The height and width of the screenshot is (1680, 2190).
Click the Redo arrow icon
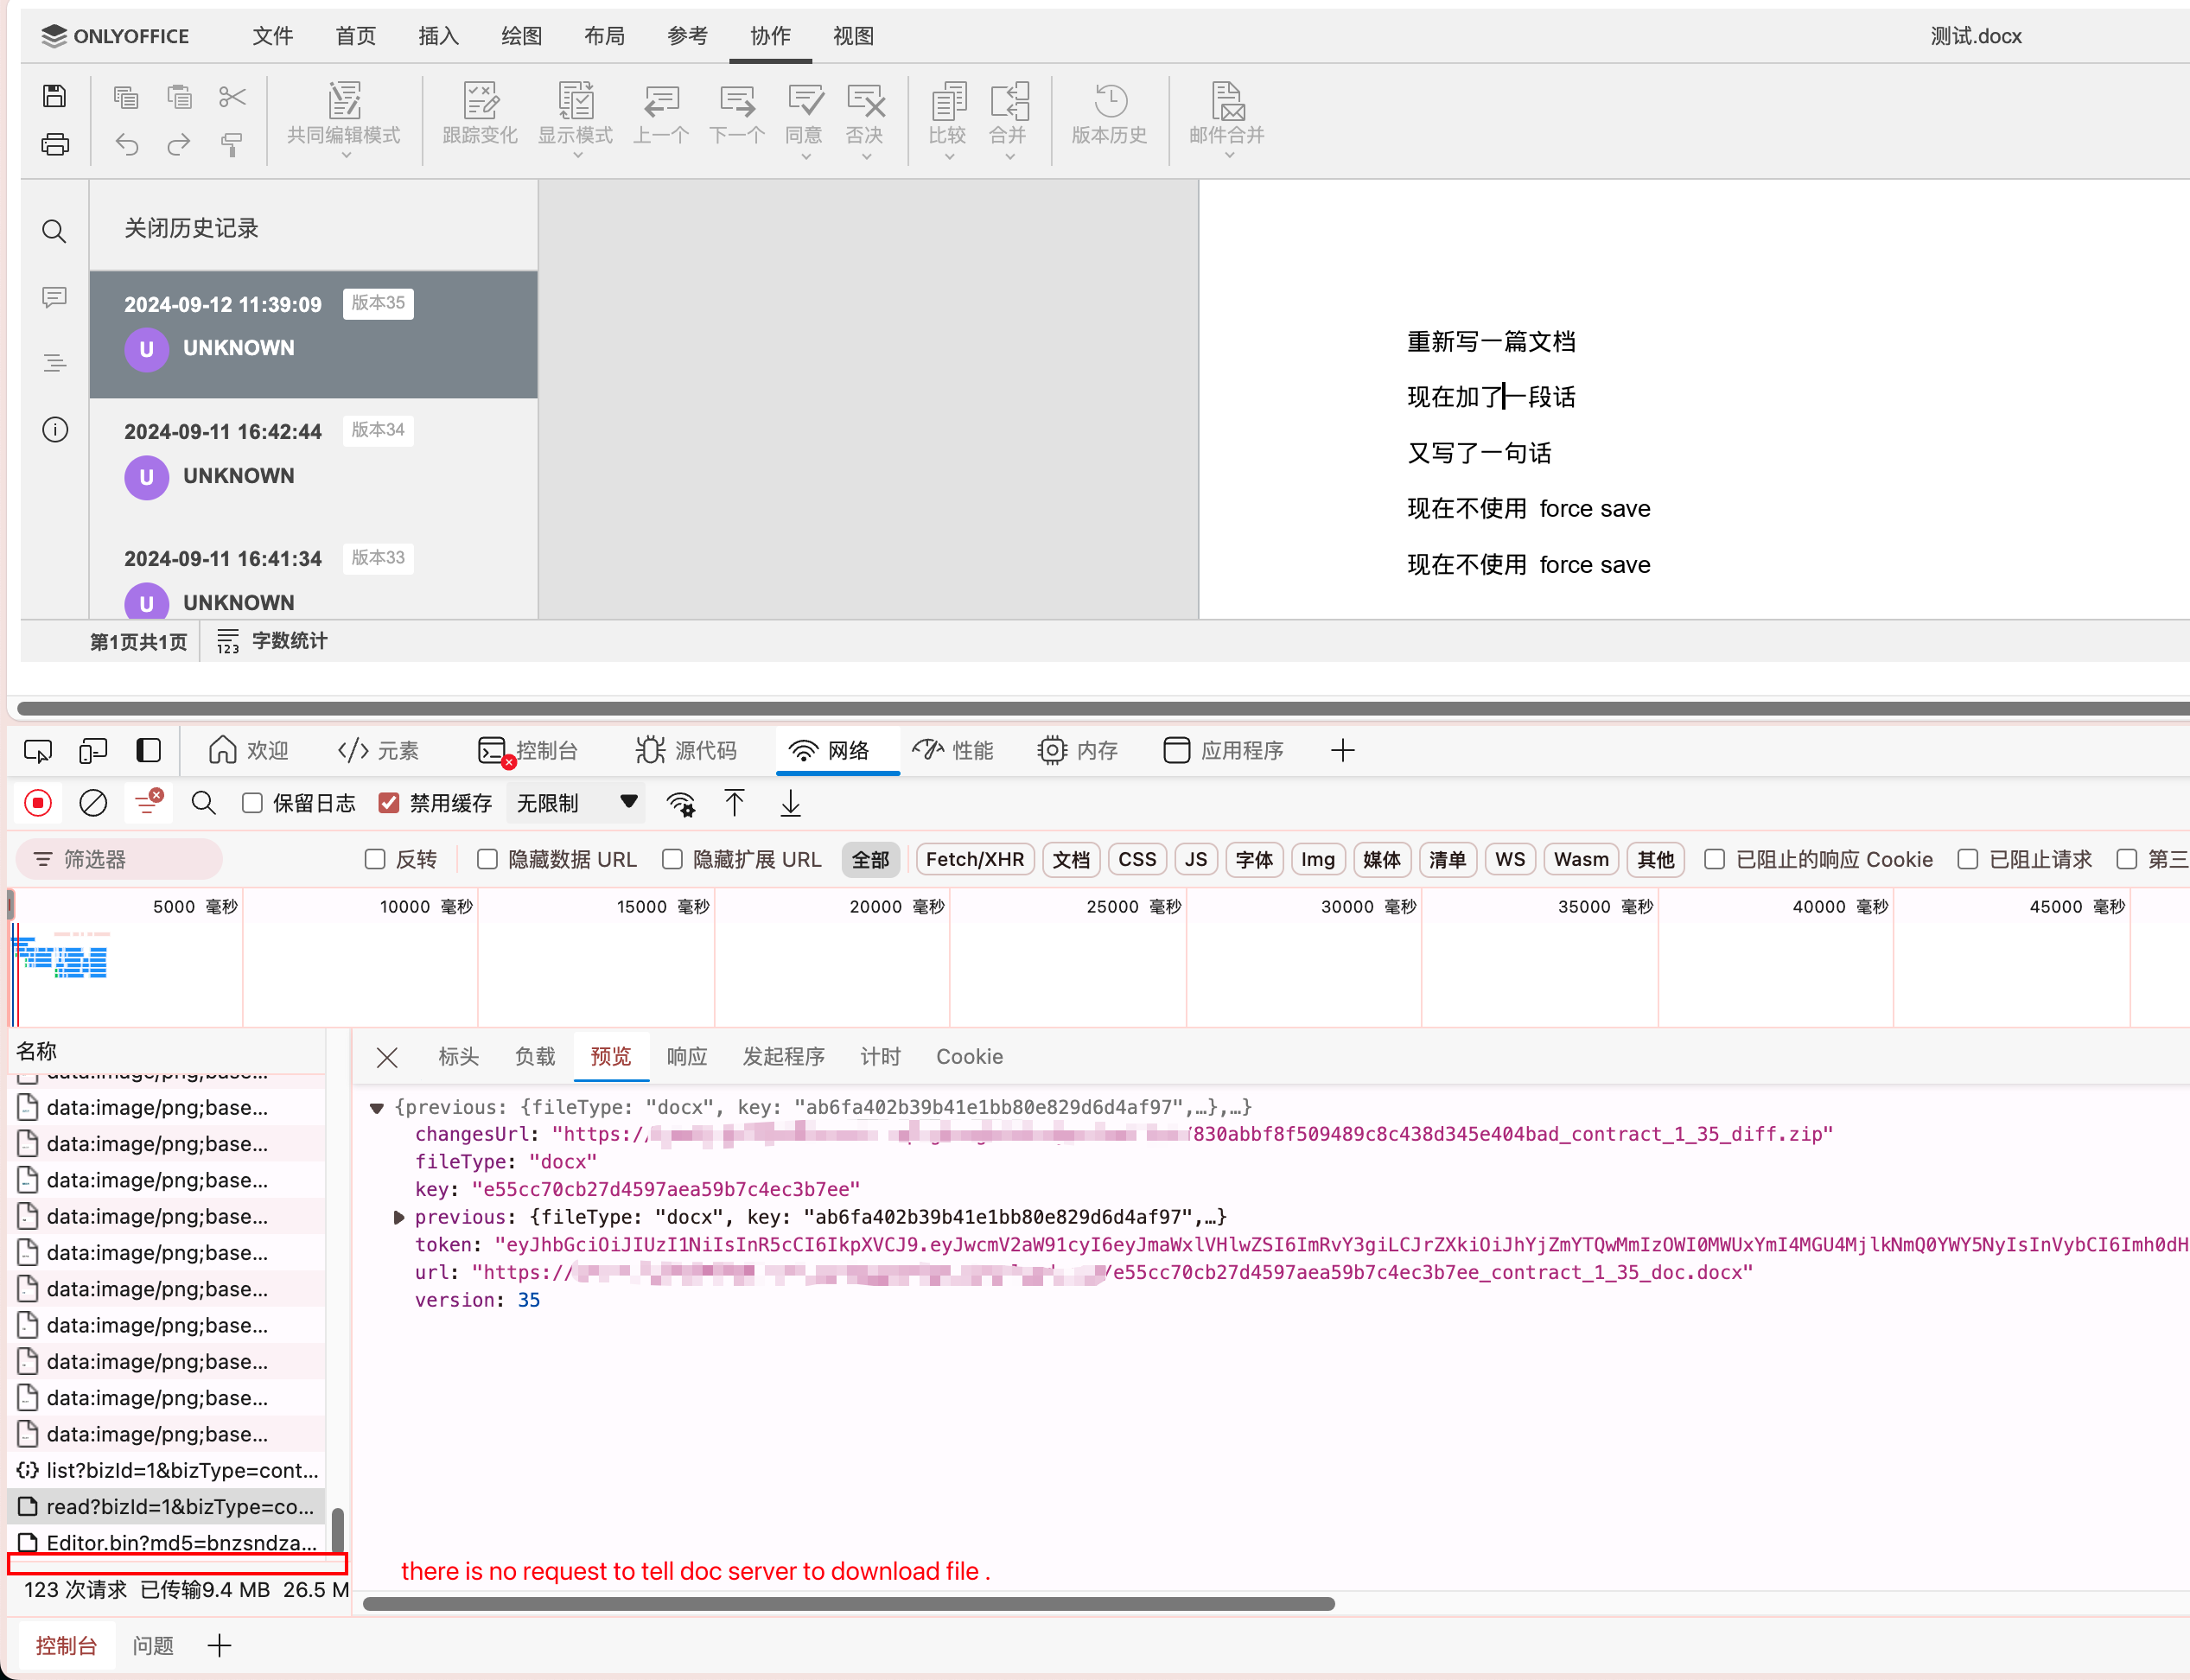(x=179, y=145)
